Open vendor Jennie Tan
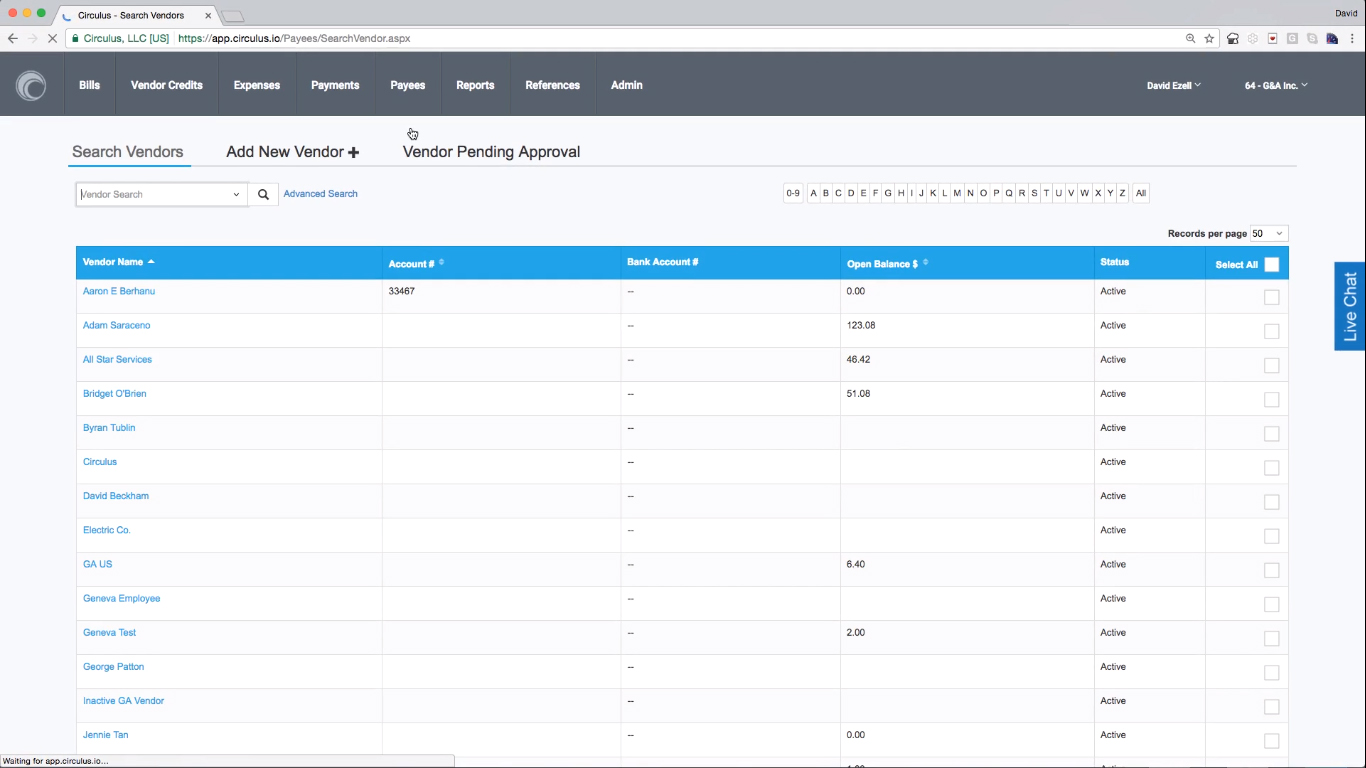Image resolution: width=1366 pixels, height=768 pixels. click(106, 735)
